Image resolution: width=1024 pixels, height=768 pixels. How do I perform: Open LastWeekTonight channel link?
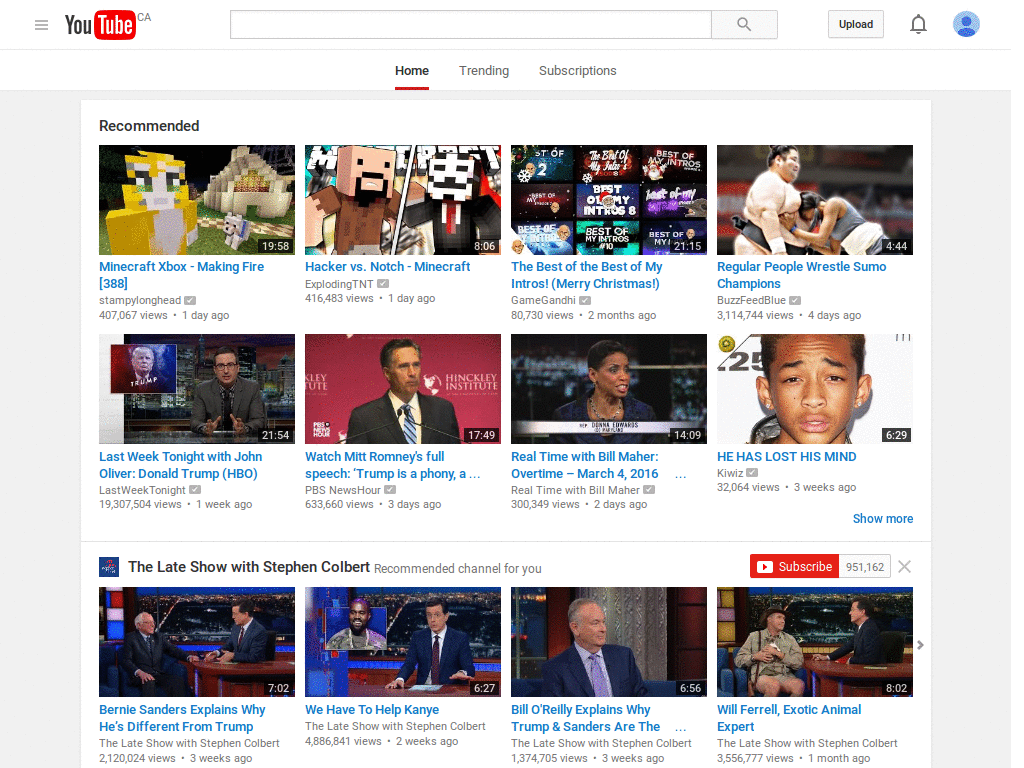(142, 490)
